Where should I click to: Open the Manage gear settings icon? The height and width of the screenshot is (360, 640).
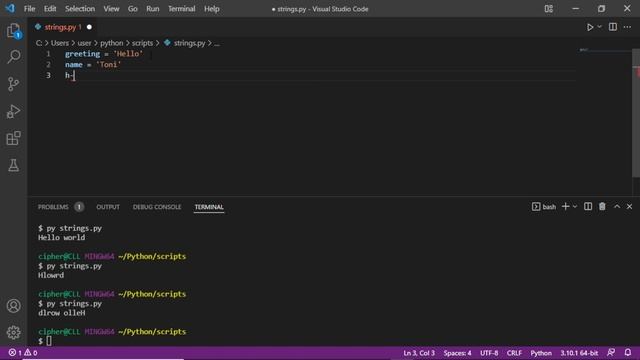[13, 332]
